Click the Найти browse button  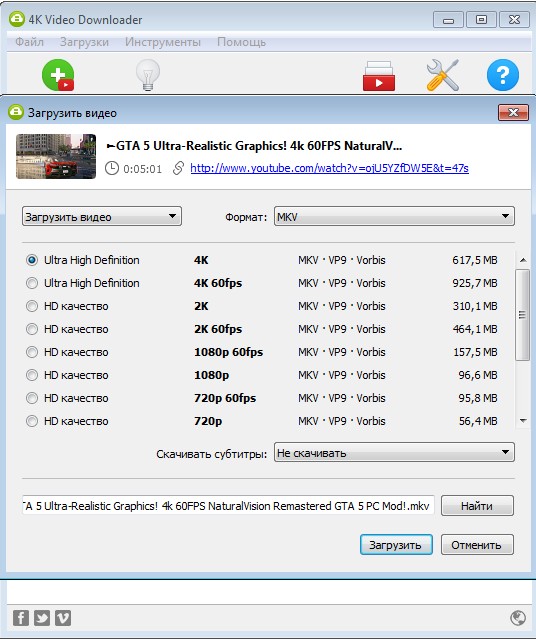tap(477, 506)
